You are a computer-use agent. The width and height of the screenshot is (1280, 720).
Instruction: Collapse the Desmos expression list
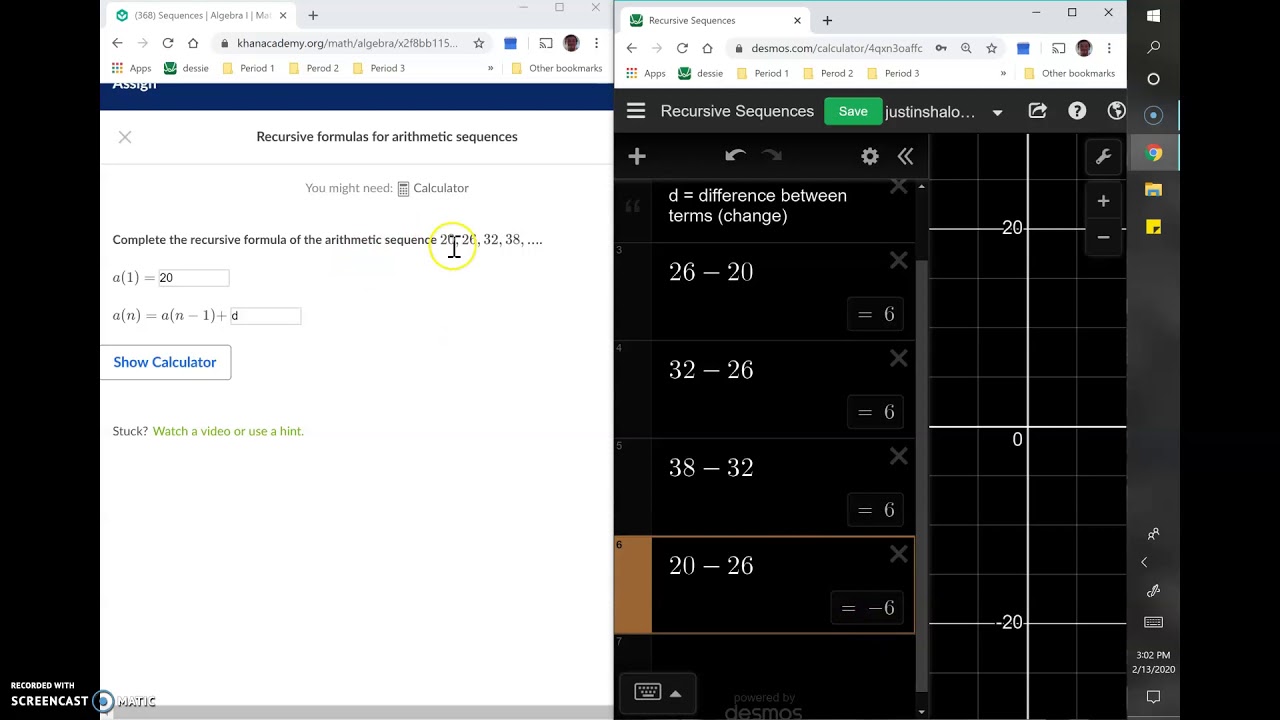coord(905,156)
